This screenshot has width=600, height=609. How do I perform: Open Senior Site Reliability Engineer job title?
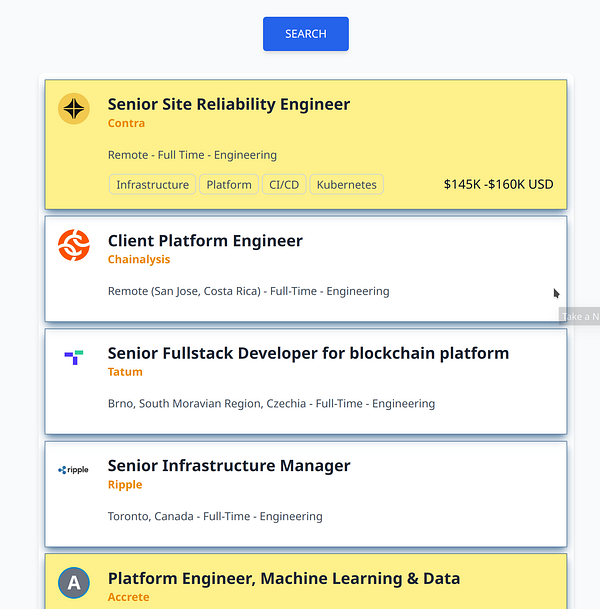click(229, 104)
